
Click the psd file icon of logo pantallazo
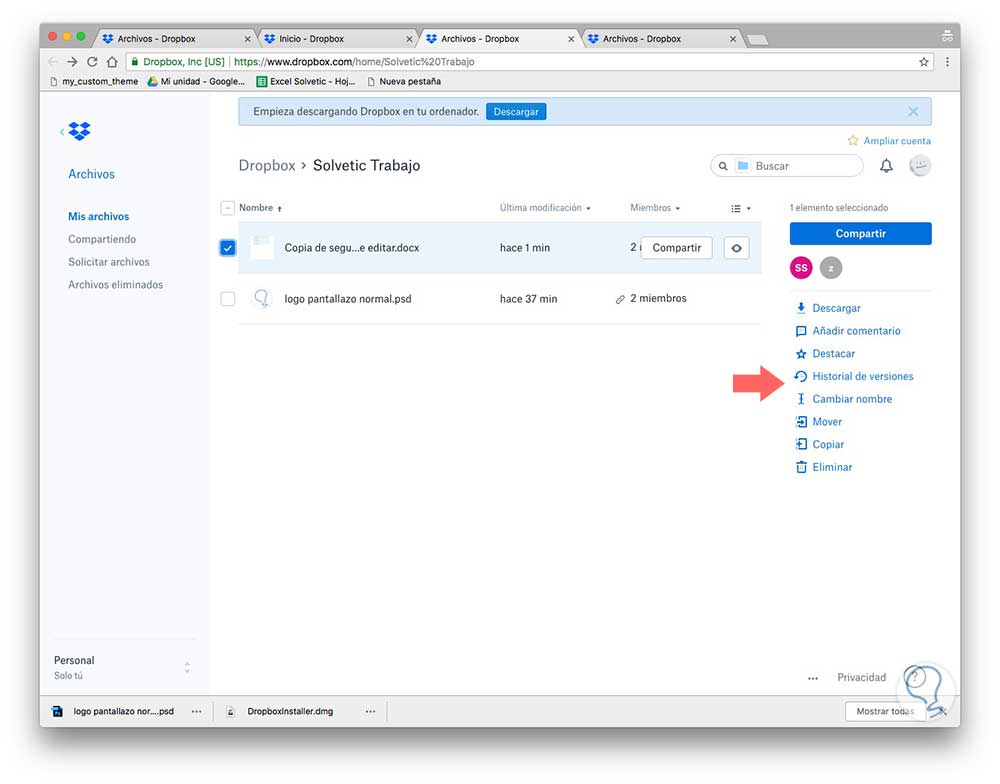tap(261, 299)
